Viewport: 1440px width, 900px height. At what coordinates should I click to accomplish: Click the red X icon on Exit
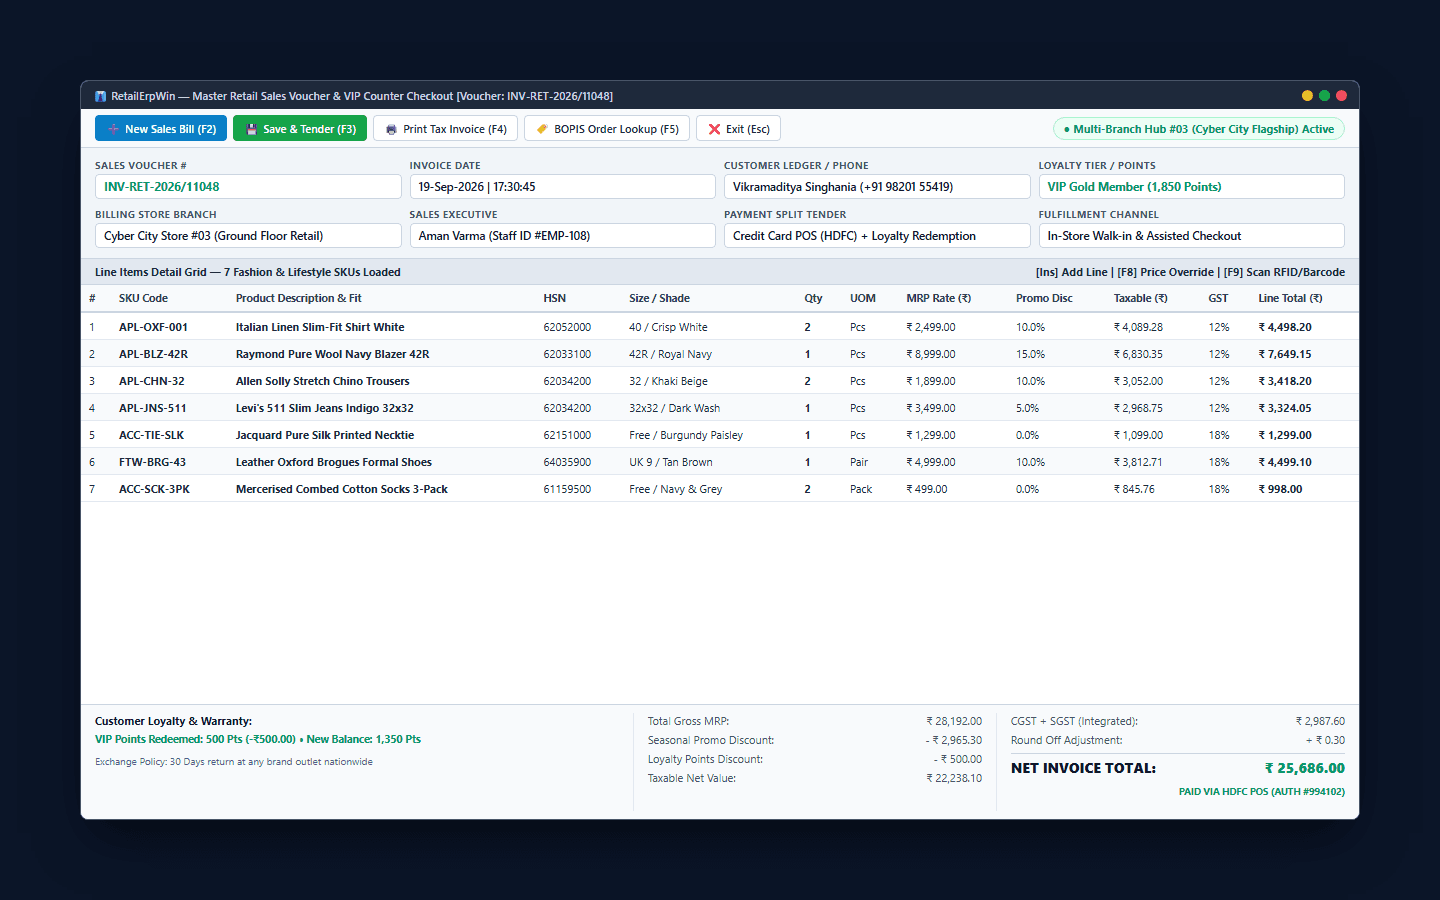pos(714,129)
